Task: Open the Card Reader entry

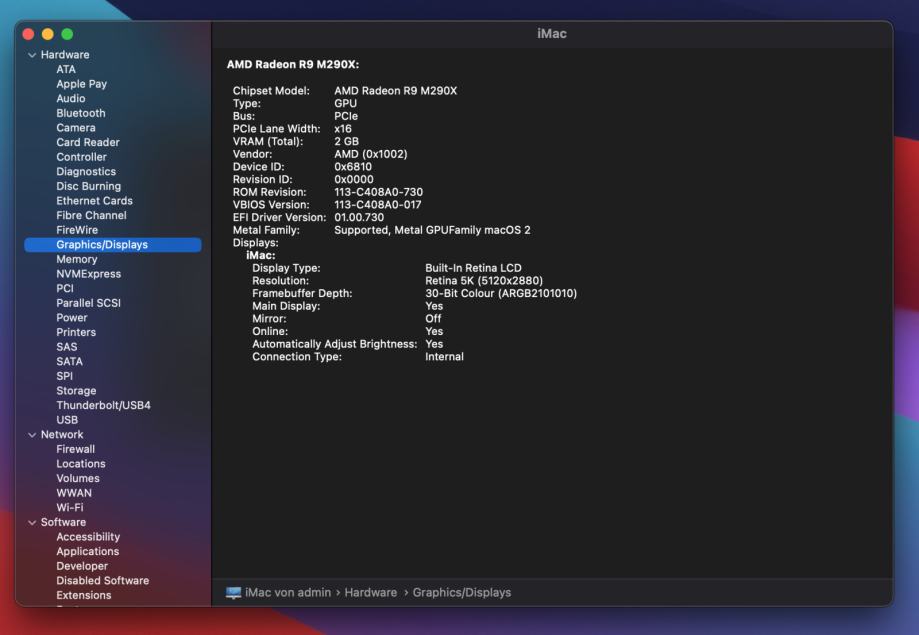Action: point(88,142)
